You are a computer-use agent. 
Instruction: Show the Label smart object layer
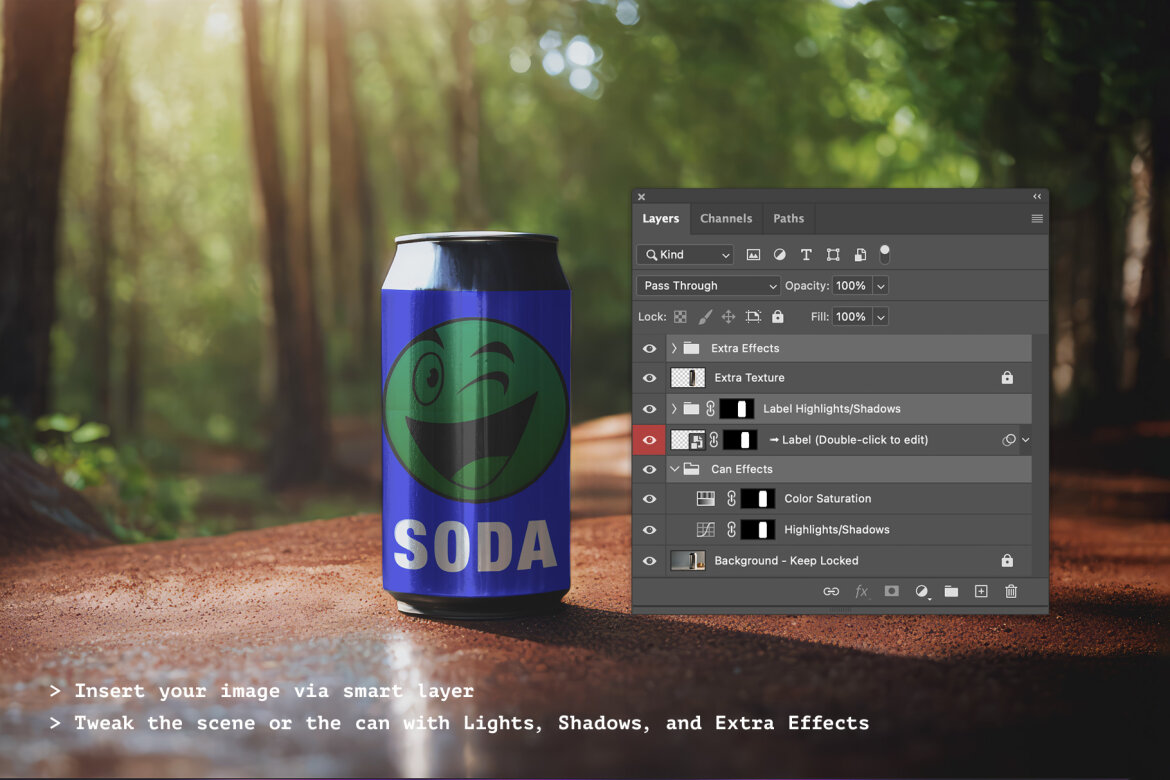(x=649, y=439)
